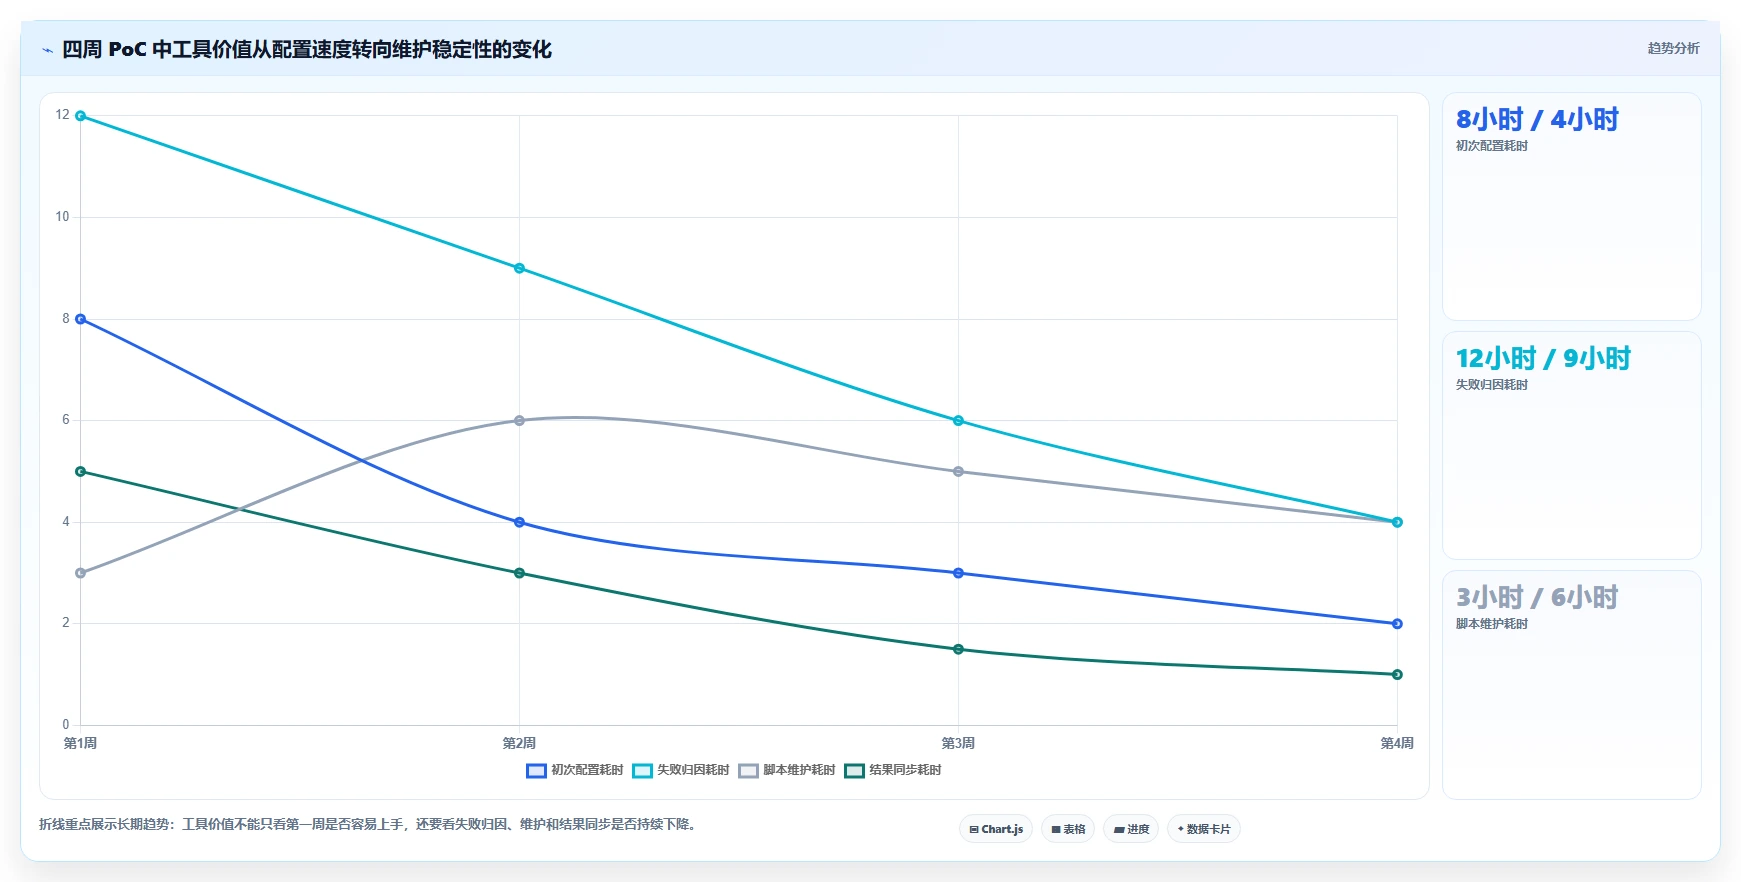Image resolution: width=1741 pixels, height=882 pixels.
Task: Select the 3小时 / 6小时 stat card
Action: (x=1571, y=684)
